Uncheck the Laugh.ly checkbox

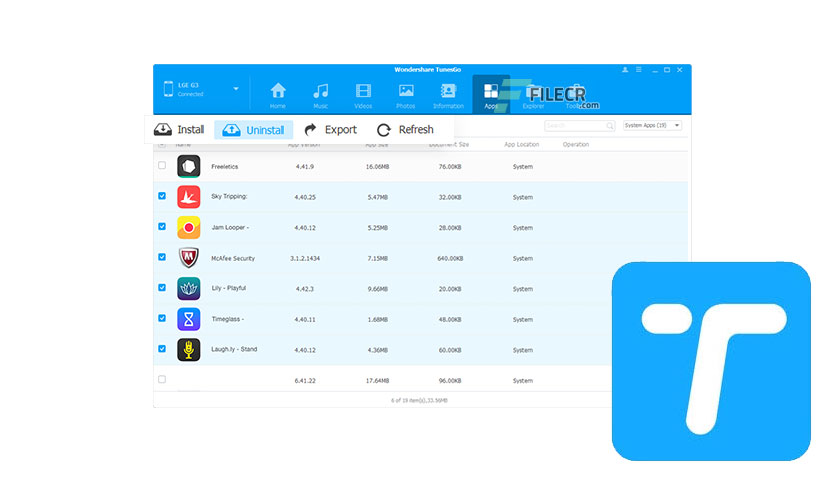point(162,349)
